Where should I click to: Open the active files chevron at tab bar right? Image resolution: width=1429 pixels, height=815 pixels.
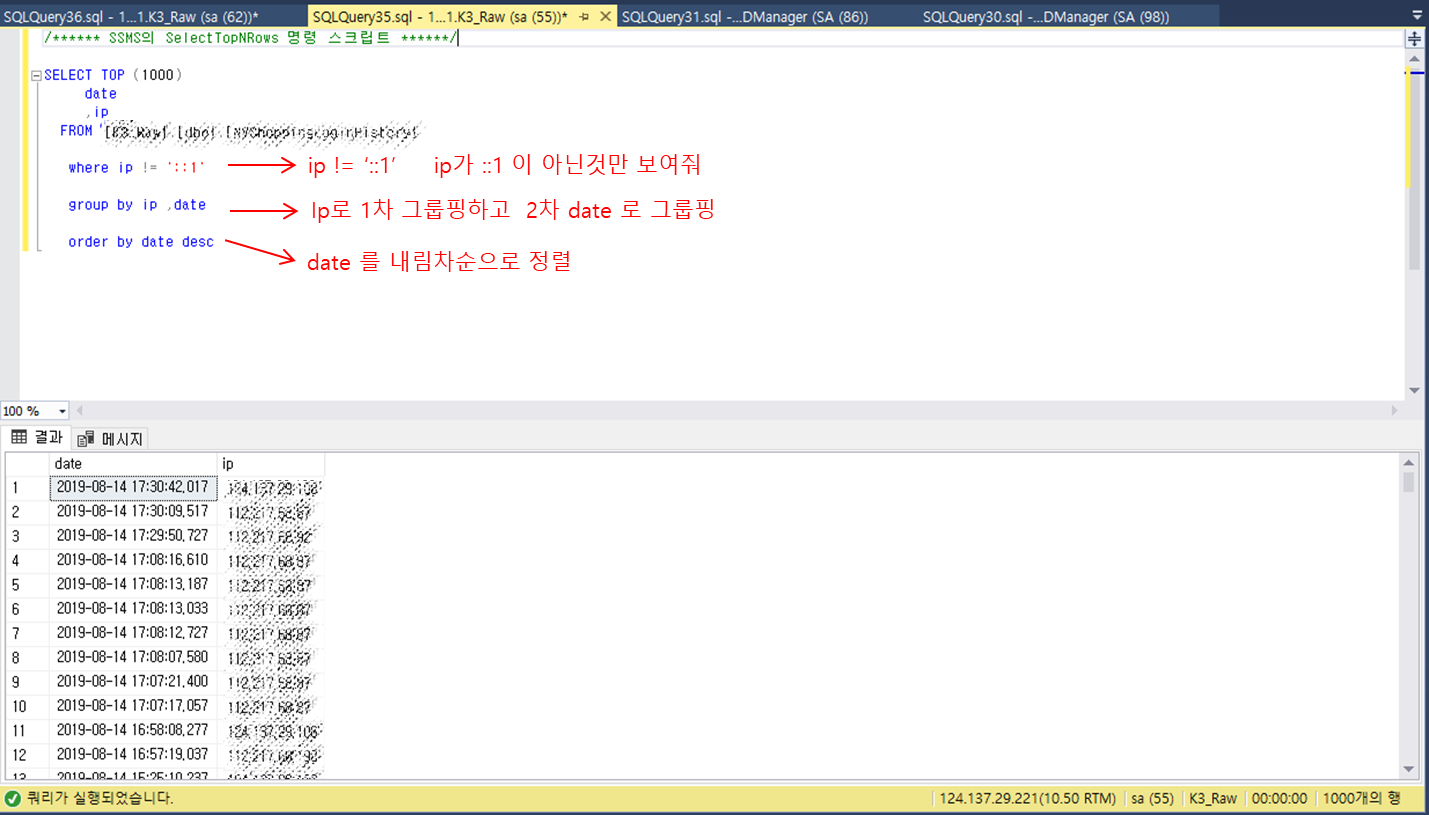pyautogui.click(x=1417, y=16)
